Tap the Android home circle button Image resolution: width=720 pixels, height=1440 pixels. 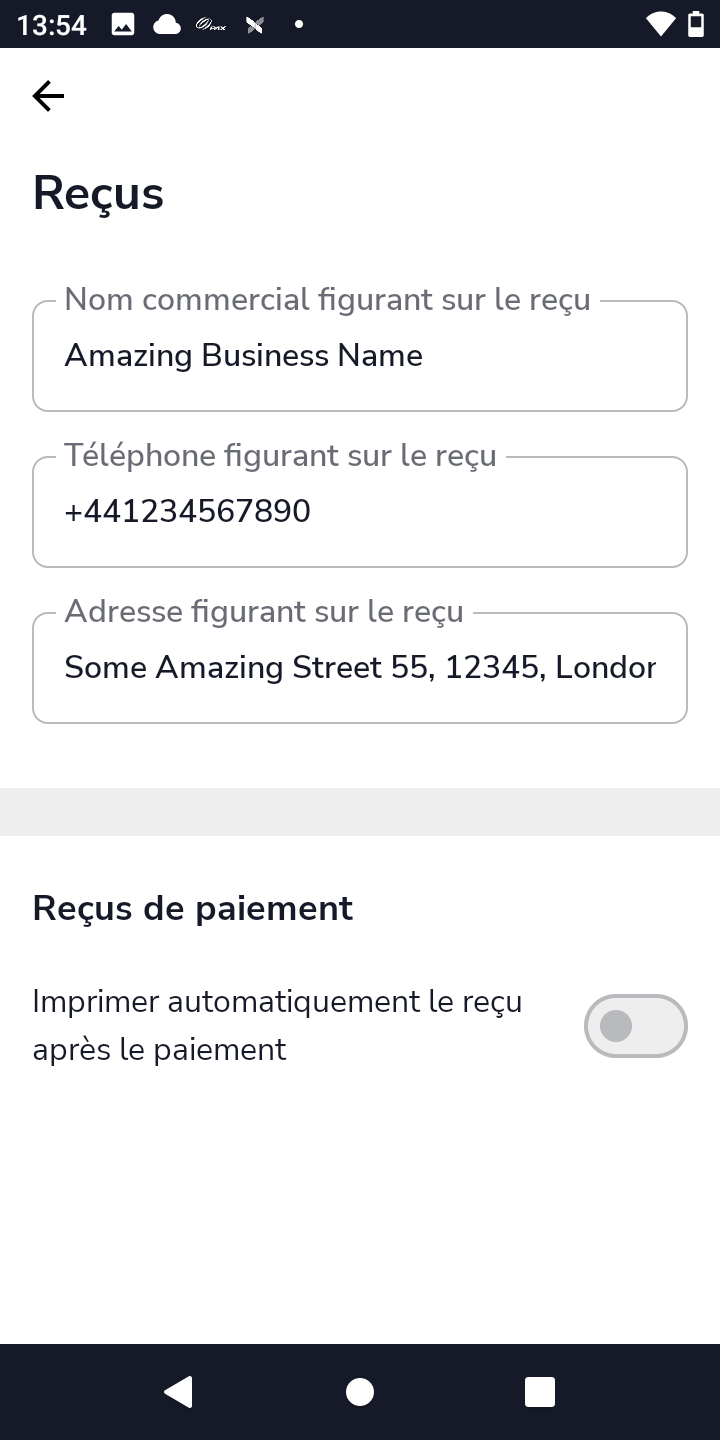point(360,1392)
